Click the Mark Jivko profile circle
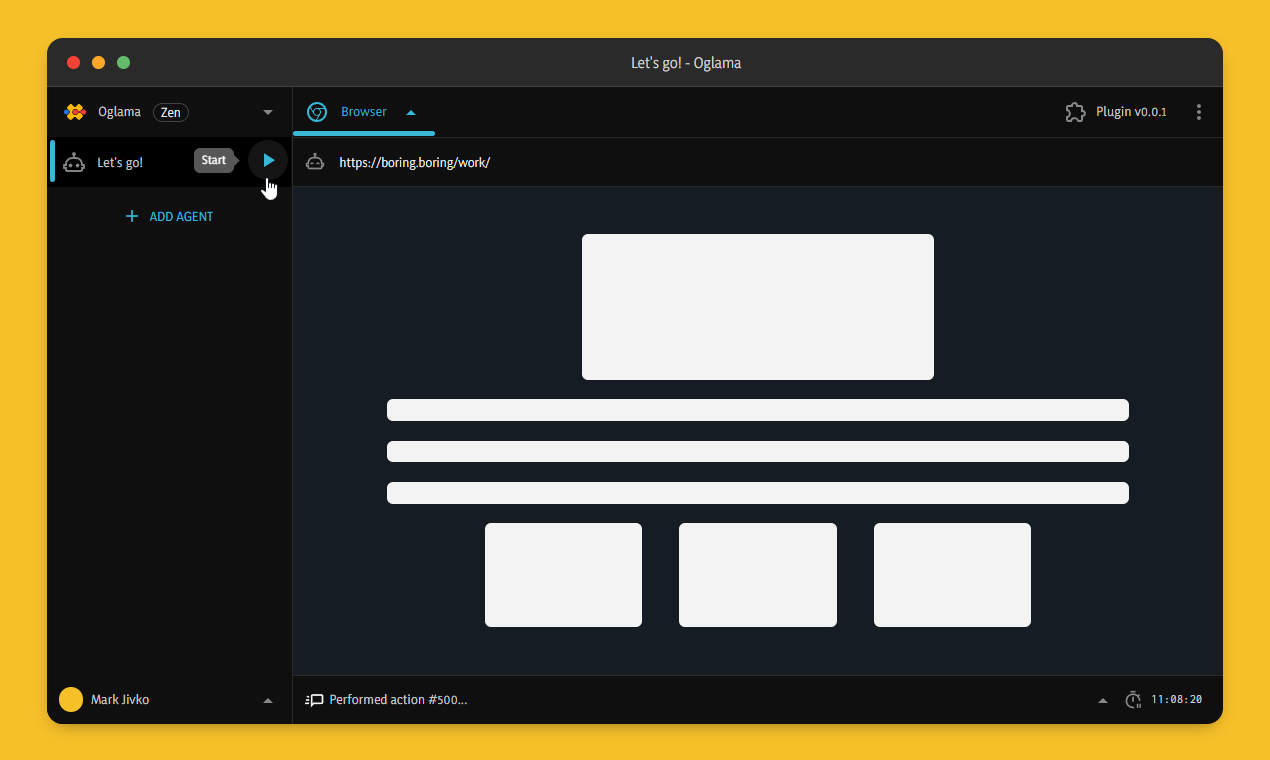Viewport: 1270px width, 760px height. tap(71, 699)
